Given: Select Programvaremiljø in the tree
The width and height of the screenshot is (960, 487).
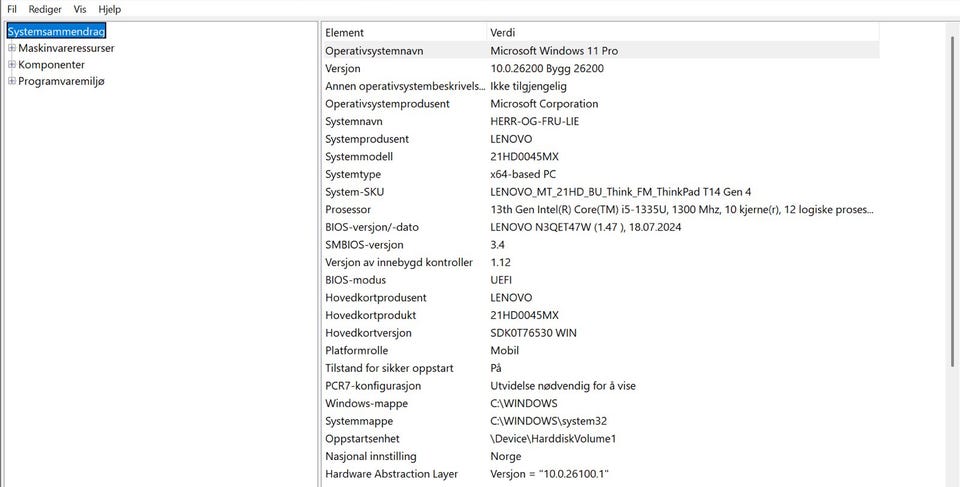Looking at the screenshot, I should click(x=61, y=81).
